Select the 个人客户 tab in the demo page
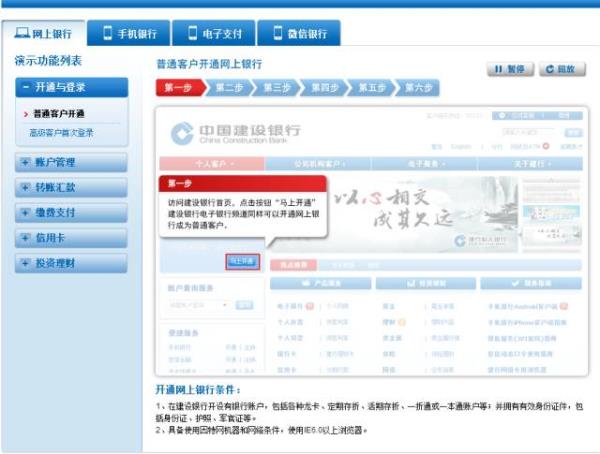 (x=213, y=163)
